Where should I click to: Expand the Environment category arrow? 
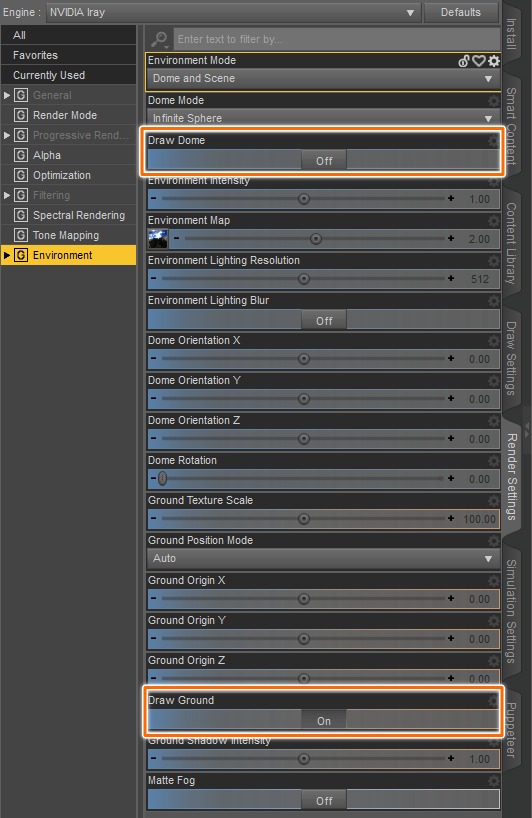[7, 255]
